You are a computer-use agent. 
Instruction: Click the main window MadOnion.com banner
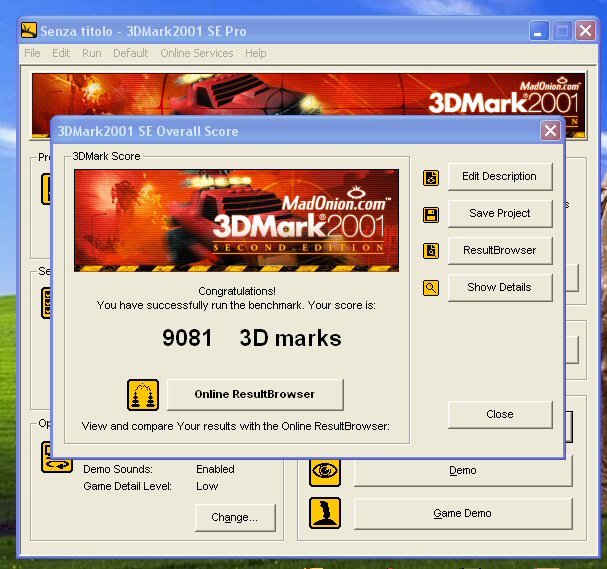click(x=309, y=94)
